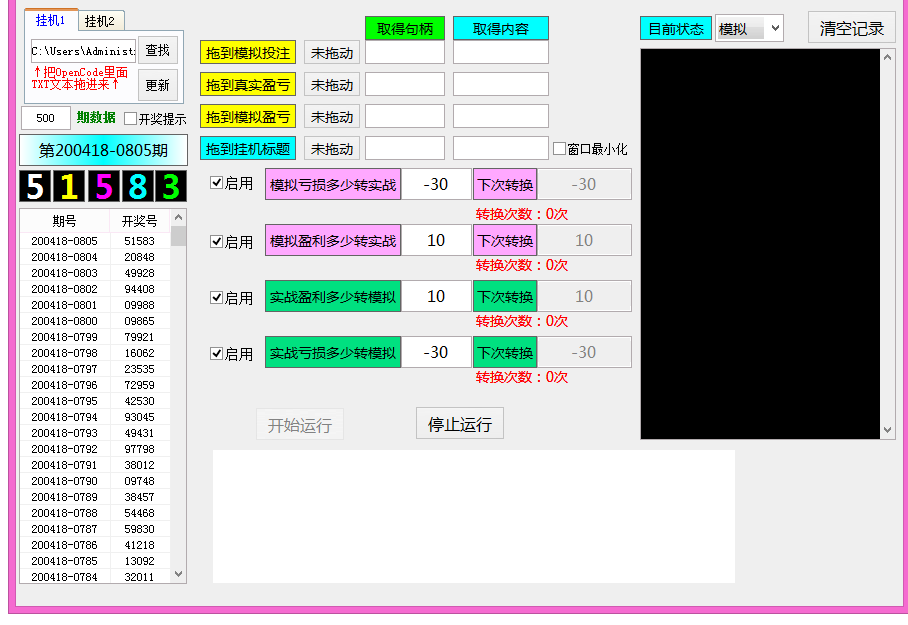Click the green 实战亏损多少转模拟 label
The width and height of the screenshot is (908, 625).
[333, 352]
